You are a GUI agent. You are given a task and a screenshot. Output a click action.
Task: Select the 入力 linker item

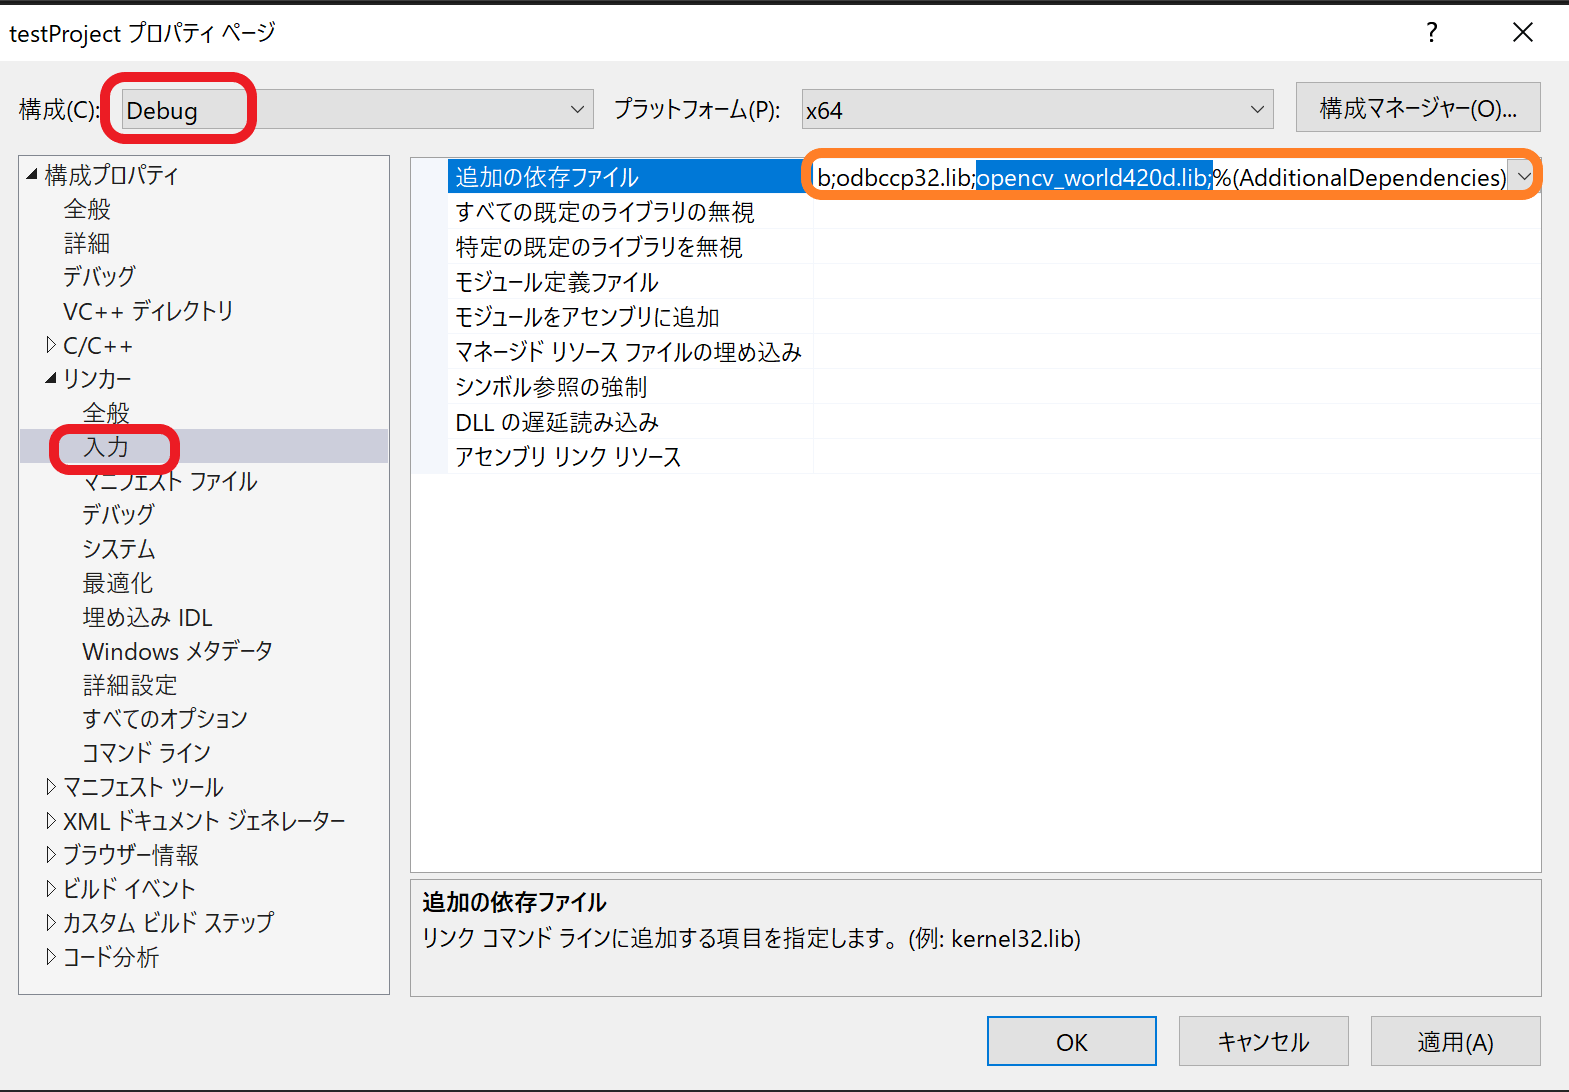[106, 446]
